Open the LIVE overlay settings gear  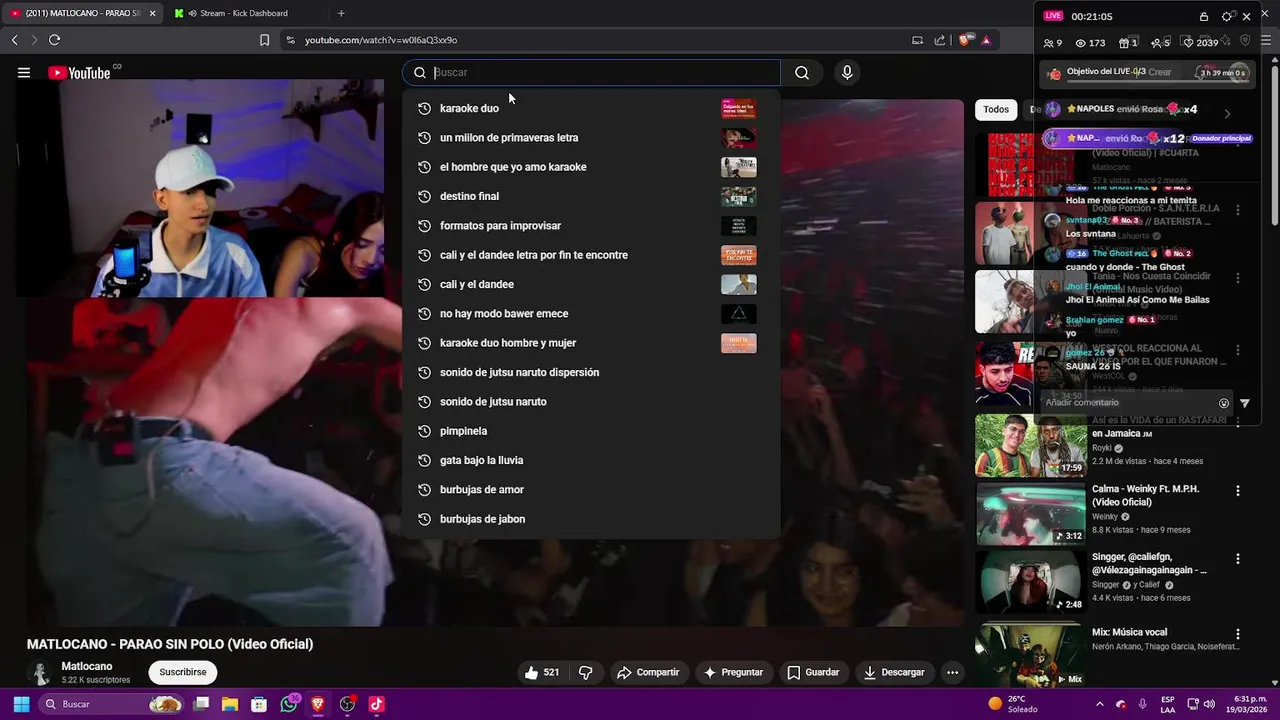[1227, 16]
